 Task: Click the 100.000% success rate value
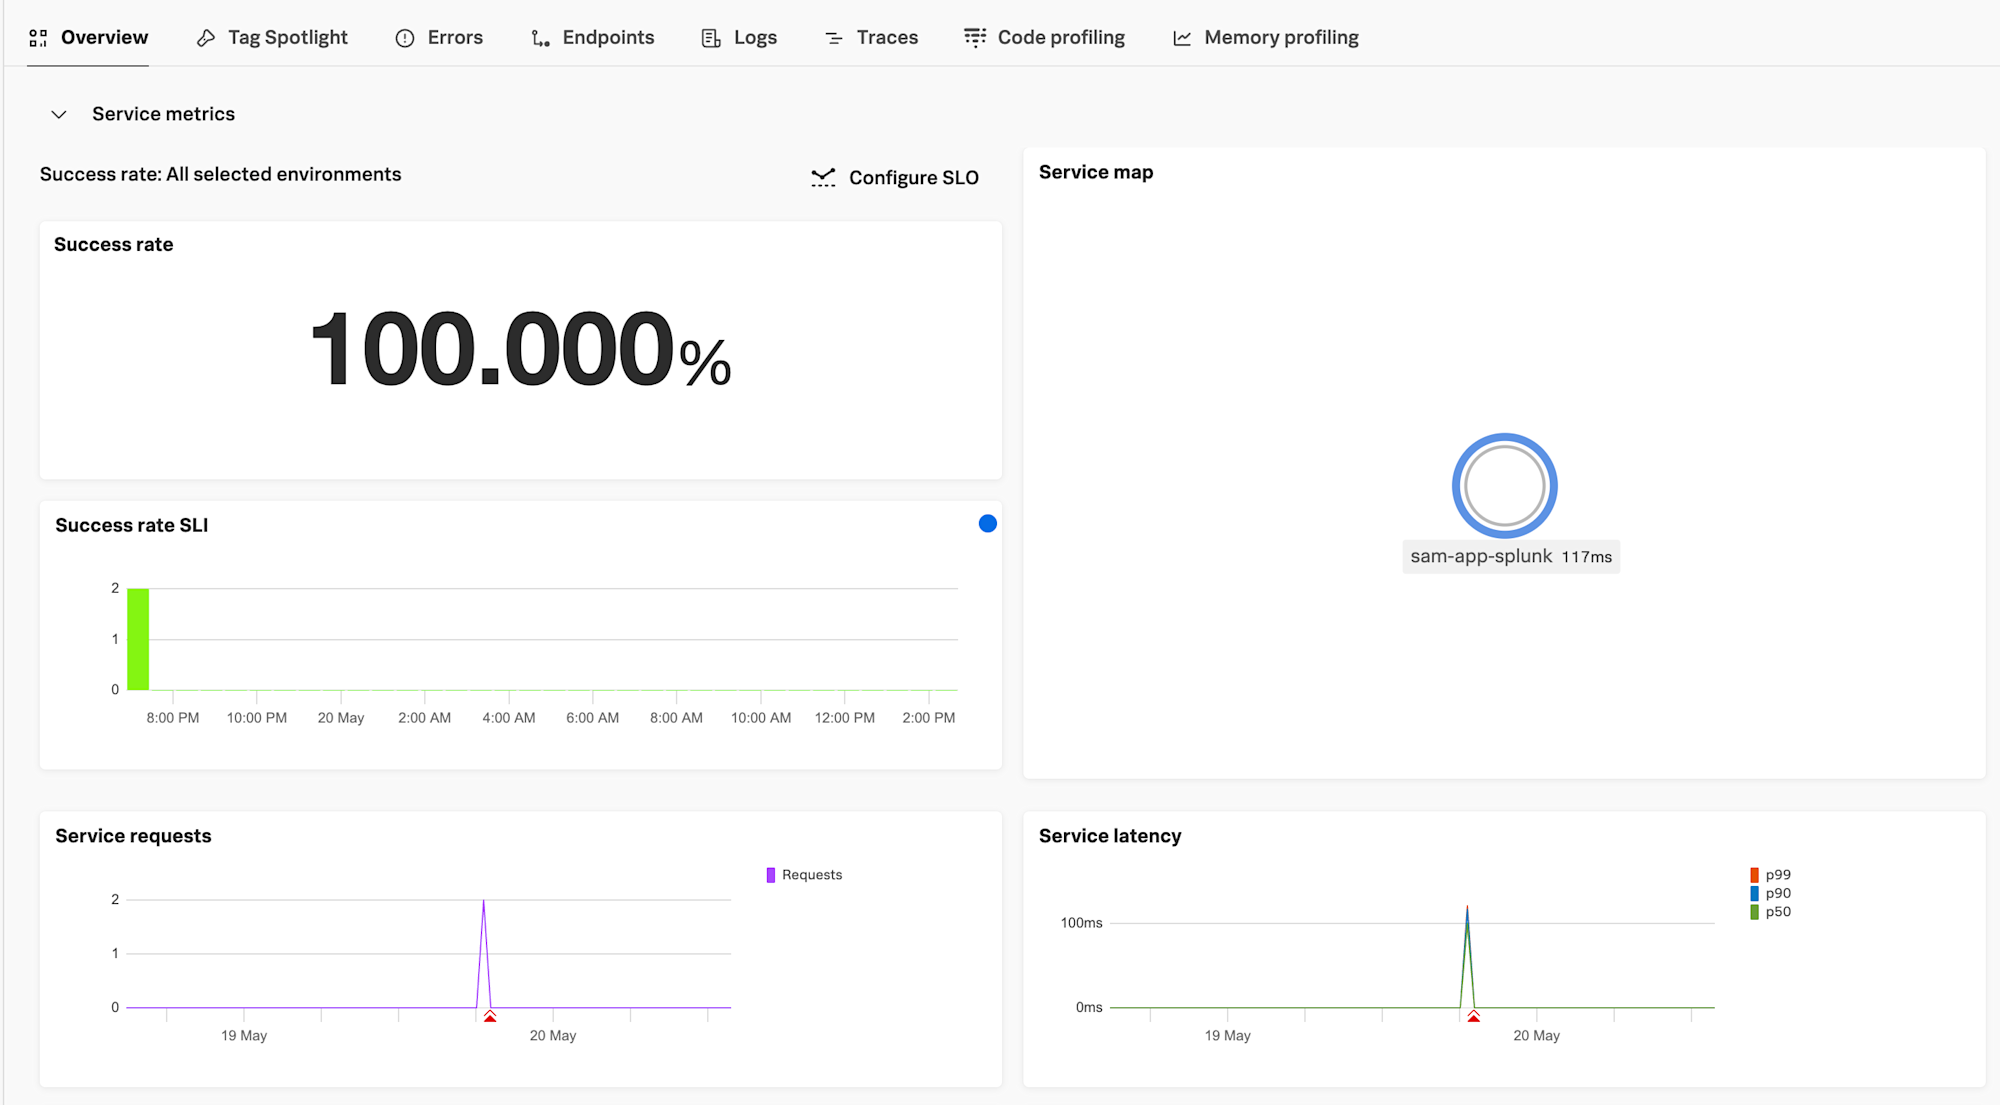point(521,349)
